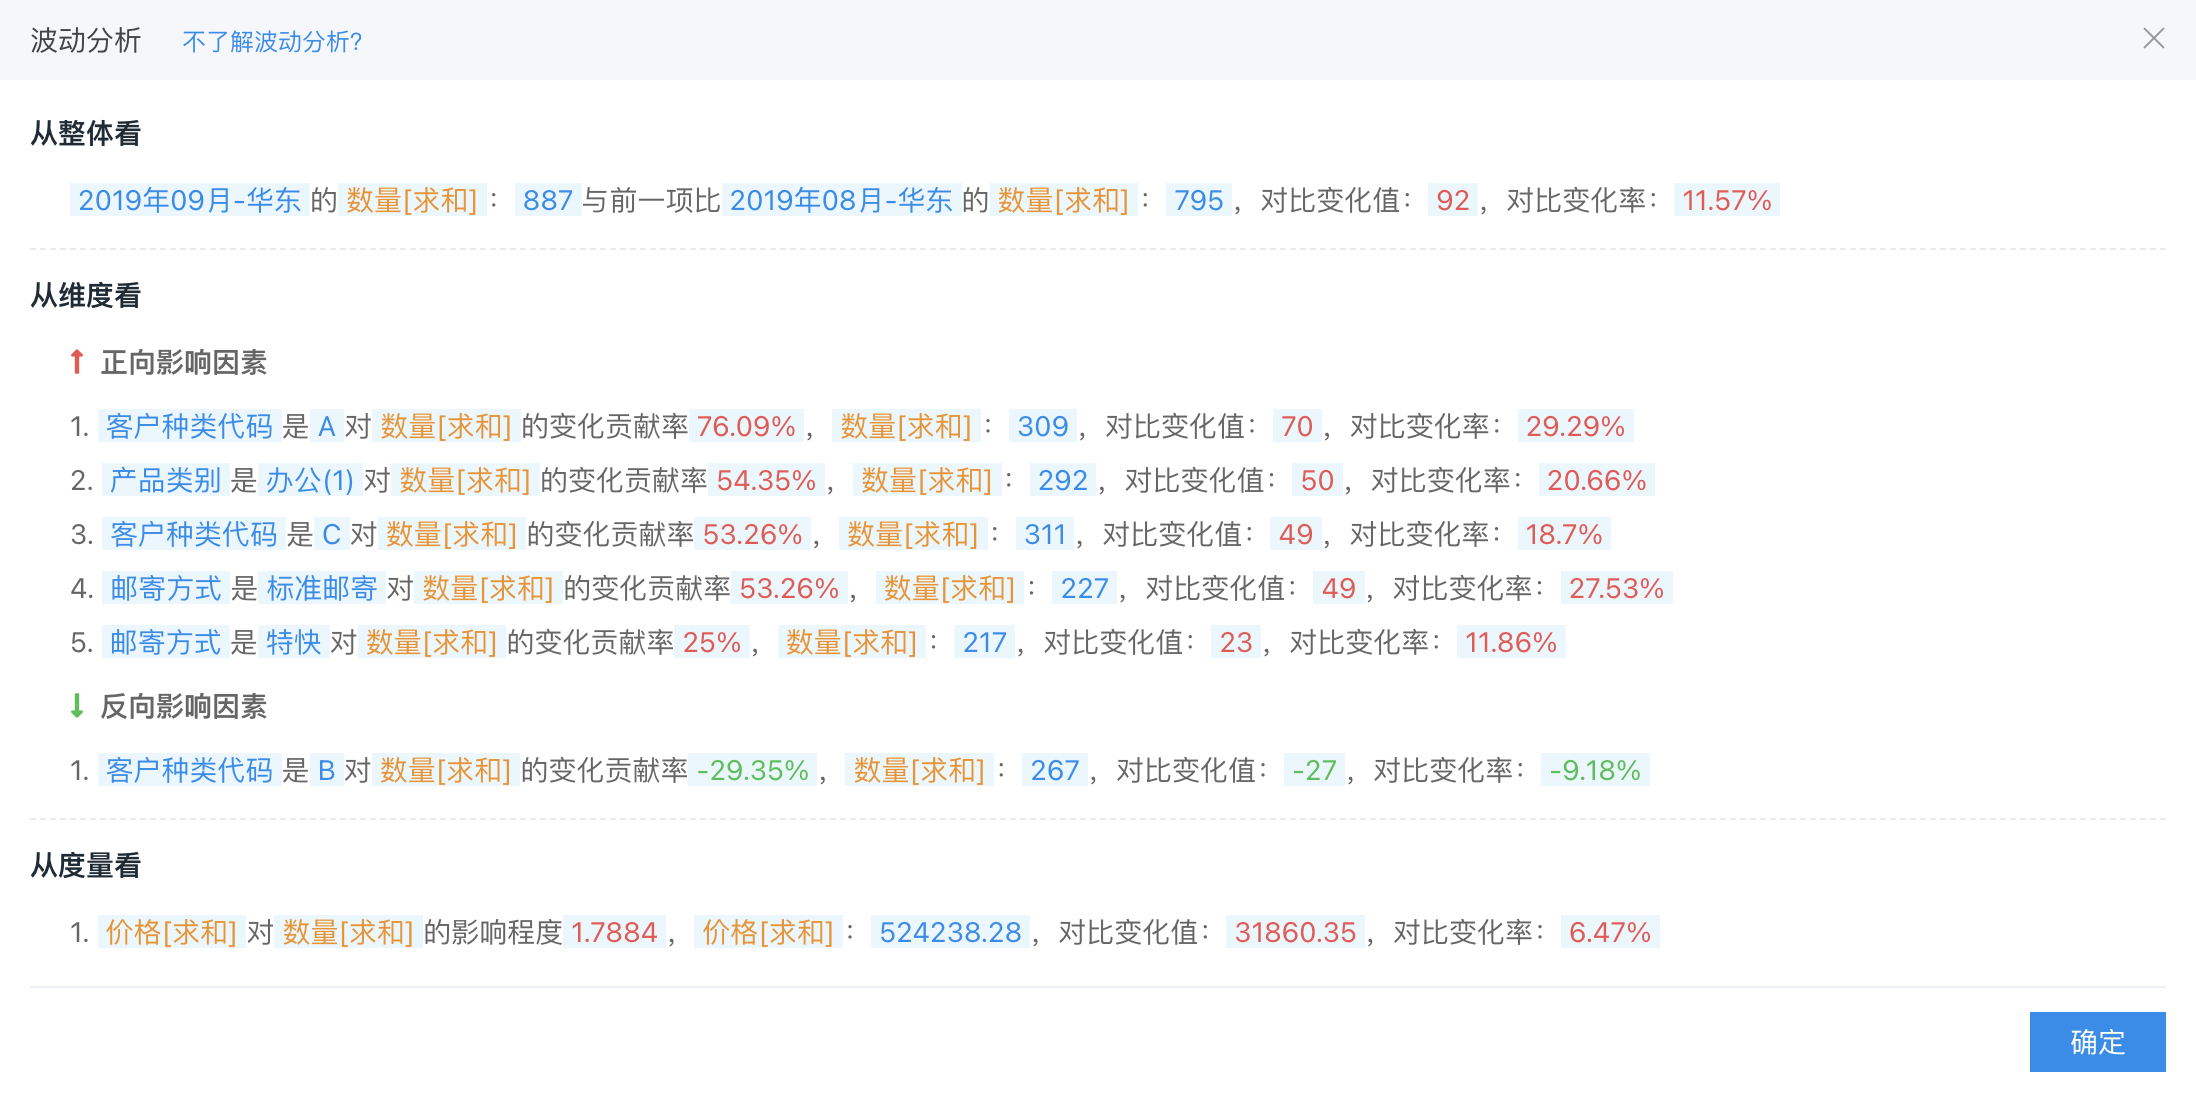Click the 11.57% overall change rate
2196x1094 pixels.
1726,200
